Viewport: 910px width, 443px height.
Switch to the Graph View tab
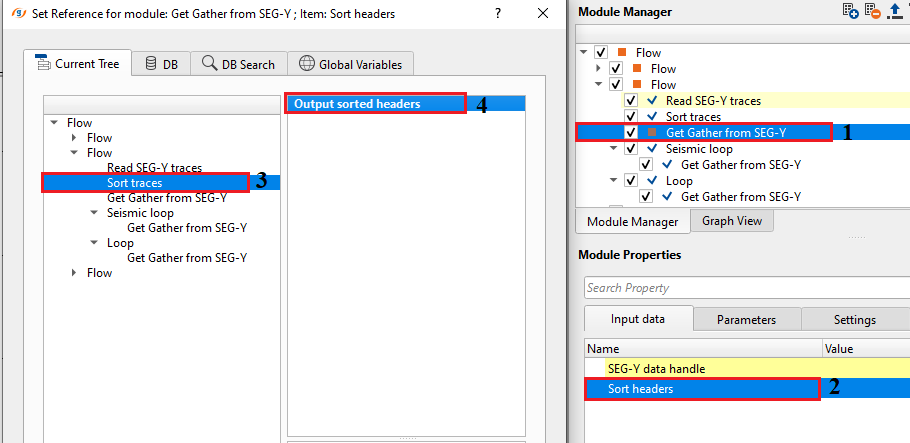pyautogui.click(x=731, y=221)
